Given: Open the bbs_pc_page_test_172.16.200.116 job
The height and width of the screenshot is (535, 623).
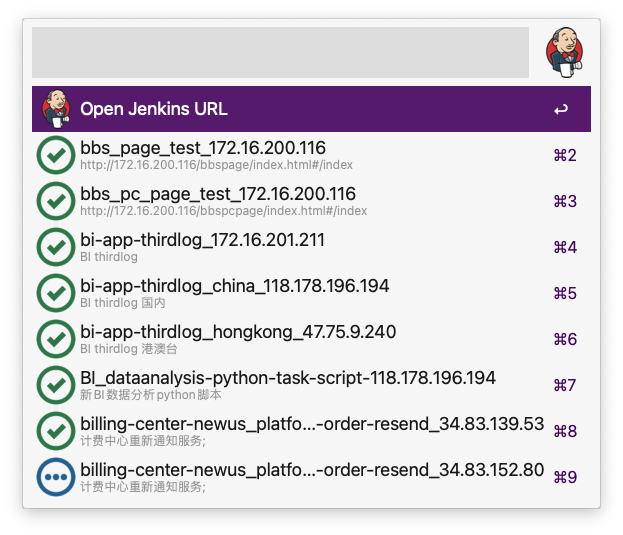Looking at the screenshot, I should tap(311, 201).
